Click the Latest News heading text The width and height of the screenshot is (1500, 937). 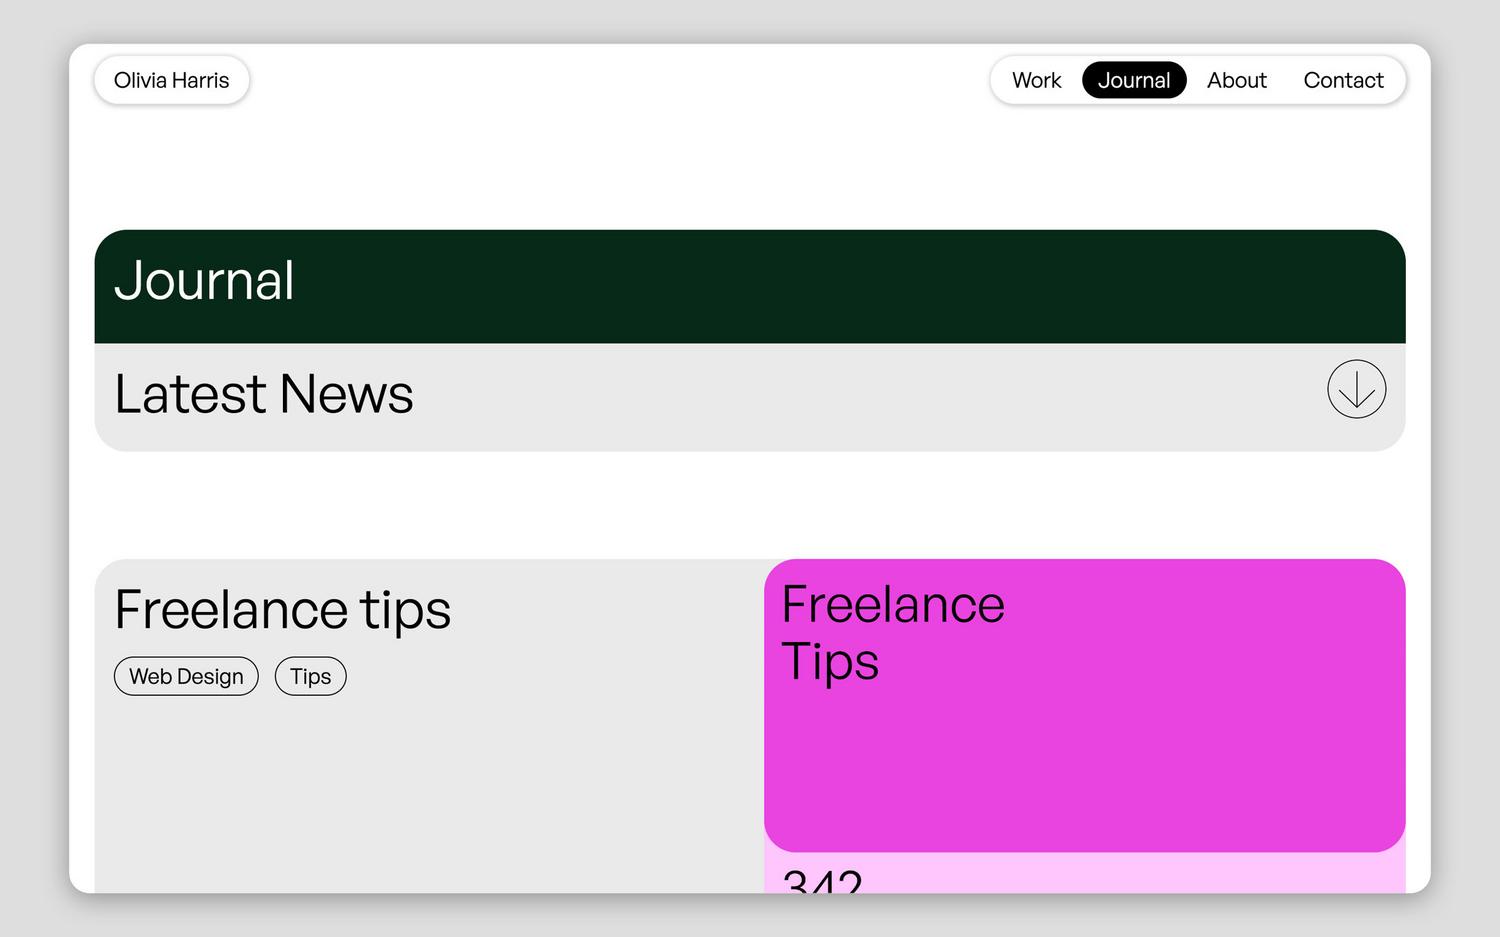coord(264,394)
